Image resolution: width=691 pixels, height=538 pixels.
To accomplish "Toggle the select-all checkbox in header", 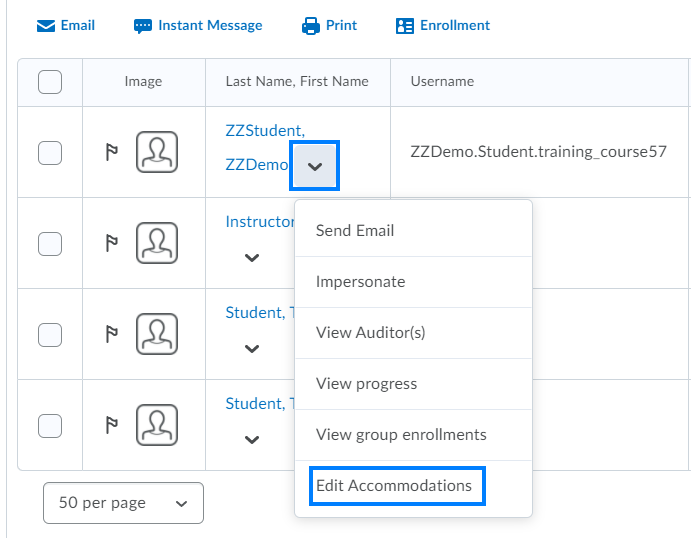I will click(x=50, y=82).
